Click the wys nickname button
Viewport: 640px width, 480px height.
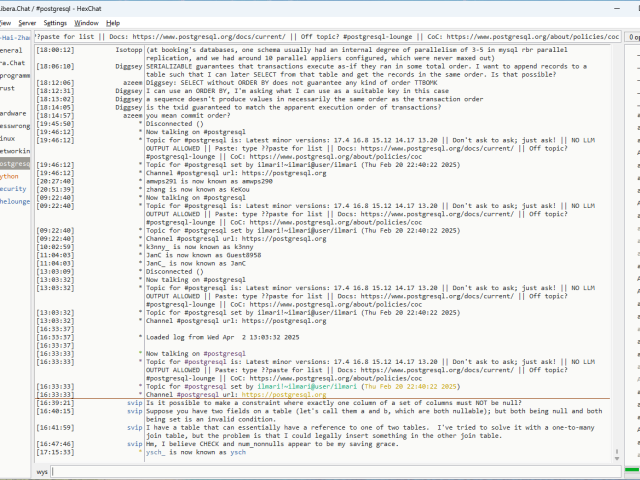tap(42, 470)
